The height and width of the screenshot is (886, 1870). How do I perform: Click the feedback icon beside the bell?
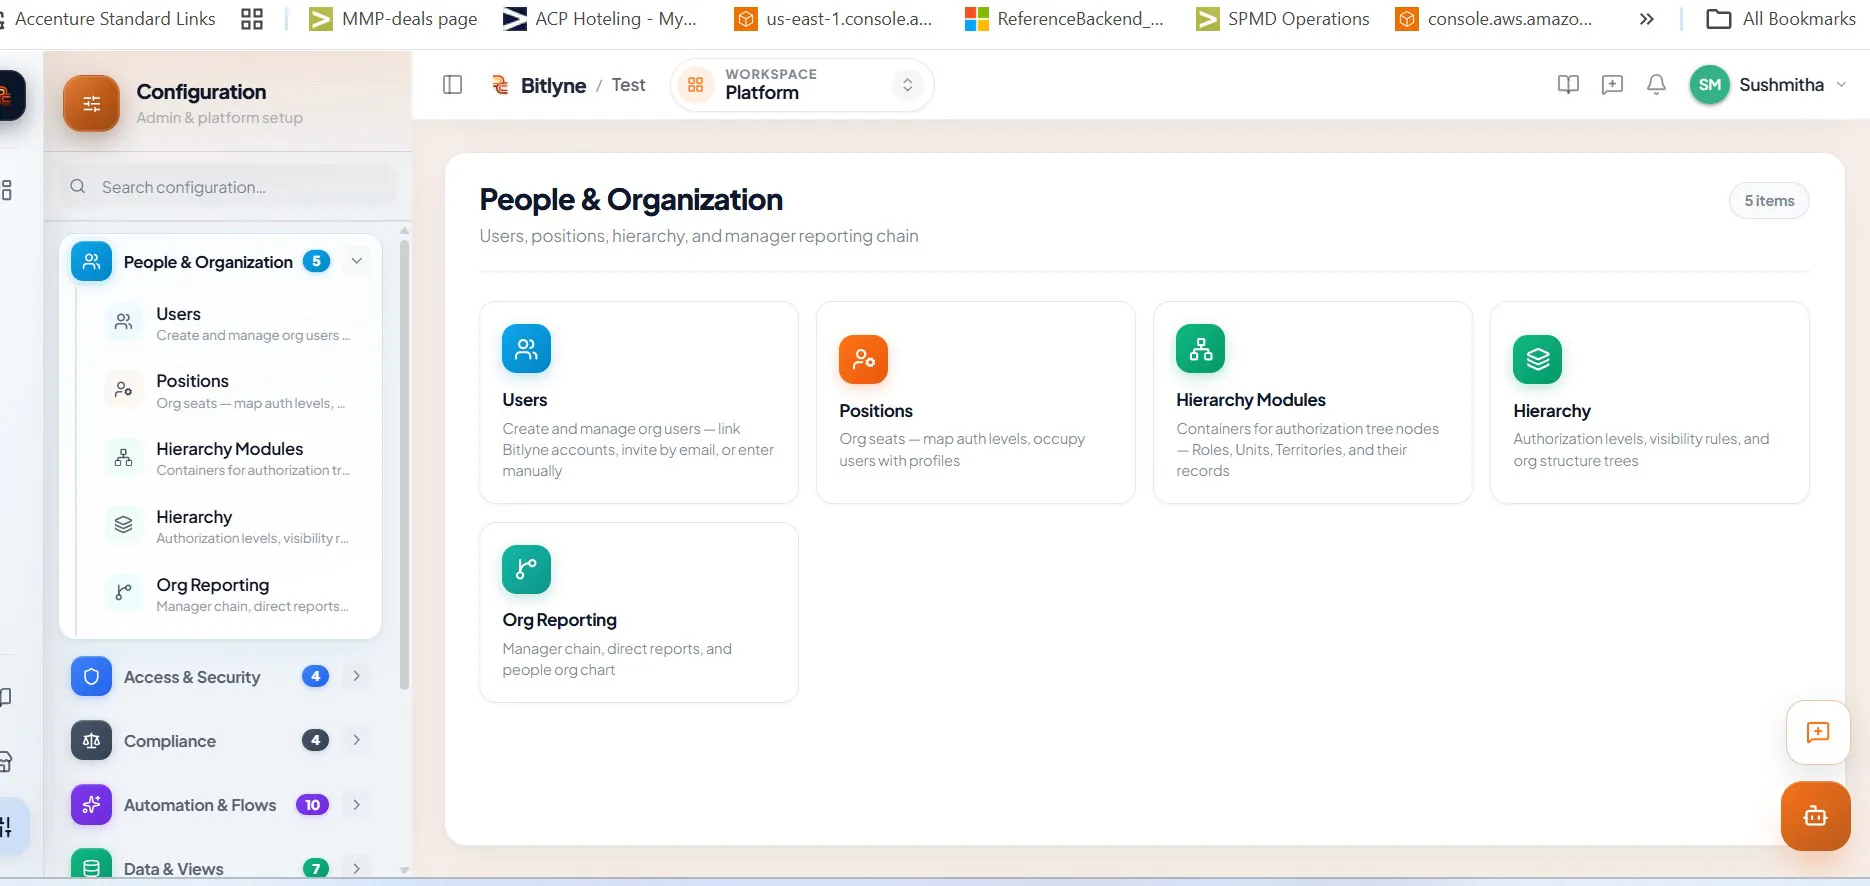point(1612,85)
